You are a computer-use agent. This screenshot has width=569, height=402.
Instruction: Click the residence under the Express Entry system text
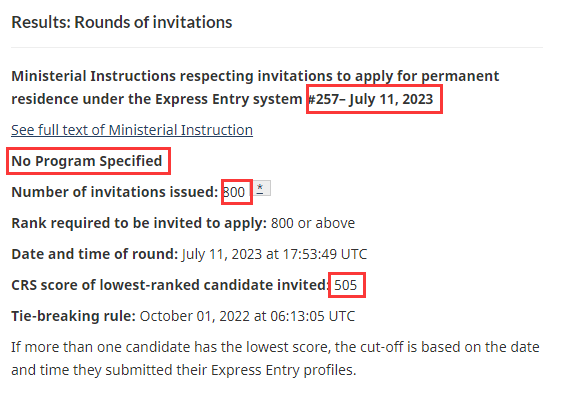[157, 99]
